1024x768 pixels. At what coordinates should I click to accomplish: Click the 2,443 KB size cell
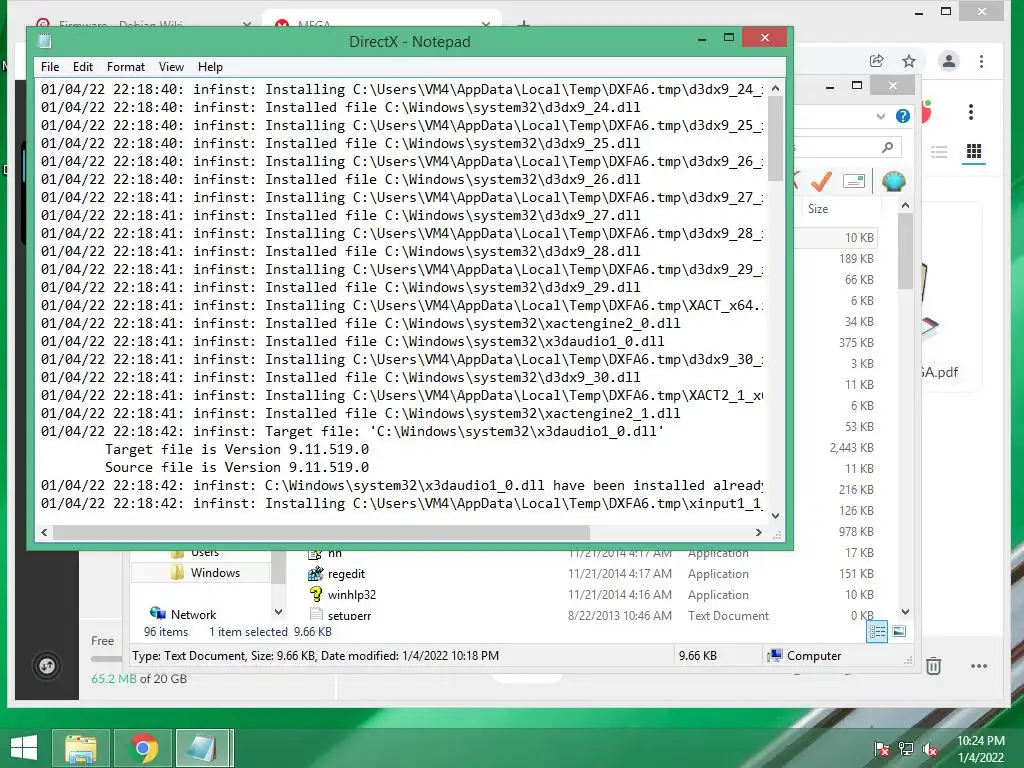(852, 447)
